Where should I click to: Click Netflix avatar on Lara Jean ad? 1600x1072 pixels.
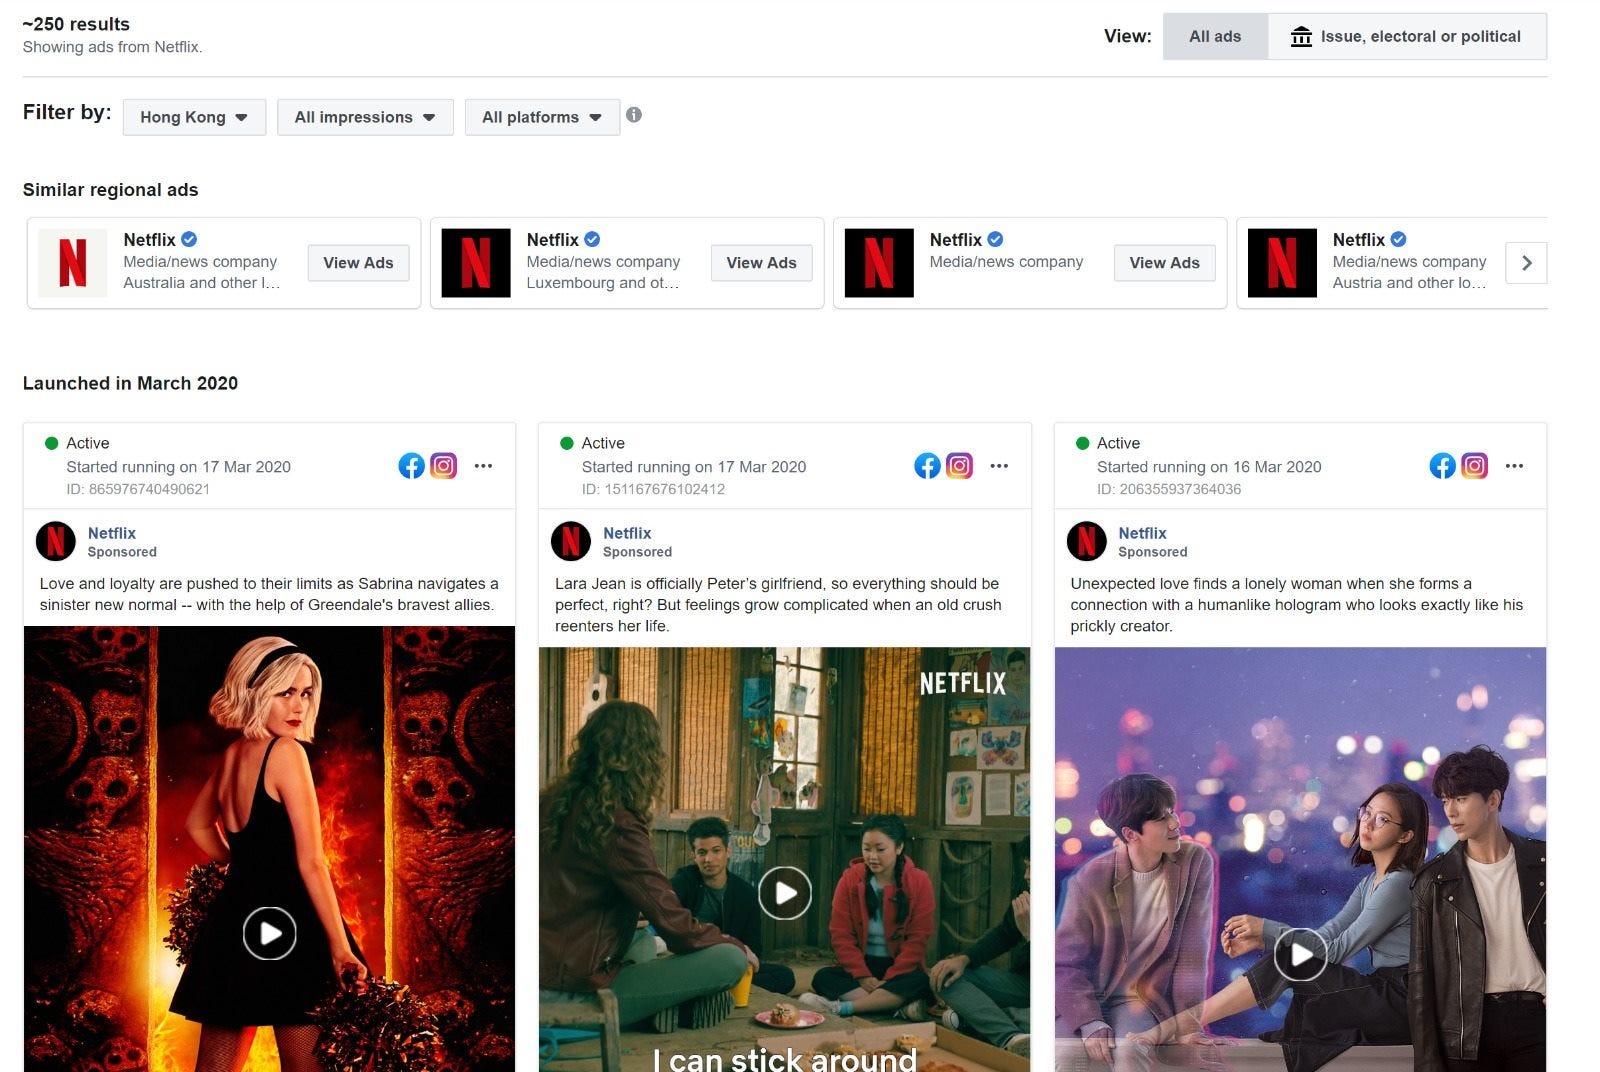tap(571, 541)
